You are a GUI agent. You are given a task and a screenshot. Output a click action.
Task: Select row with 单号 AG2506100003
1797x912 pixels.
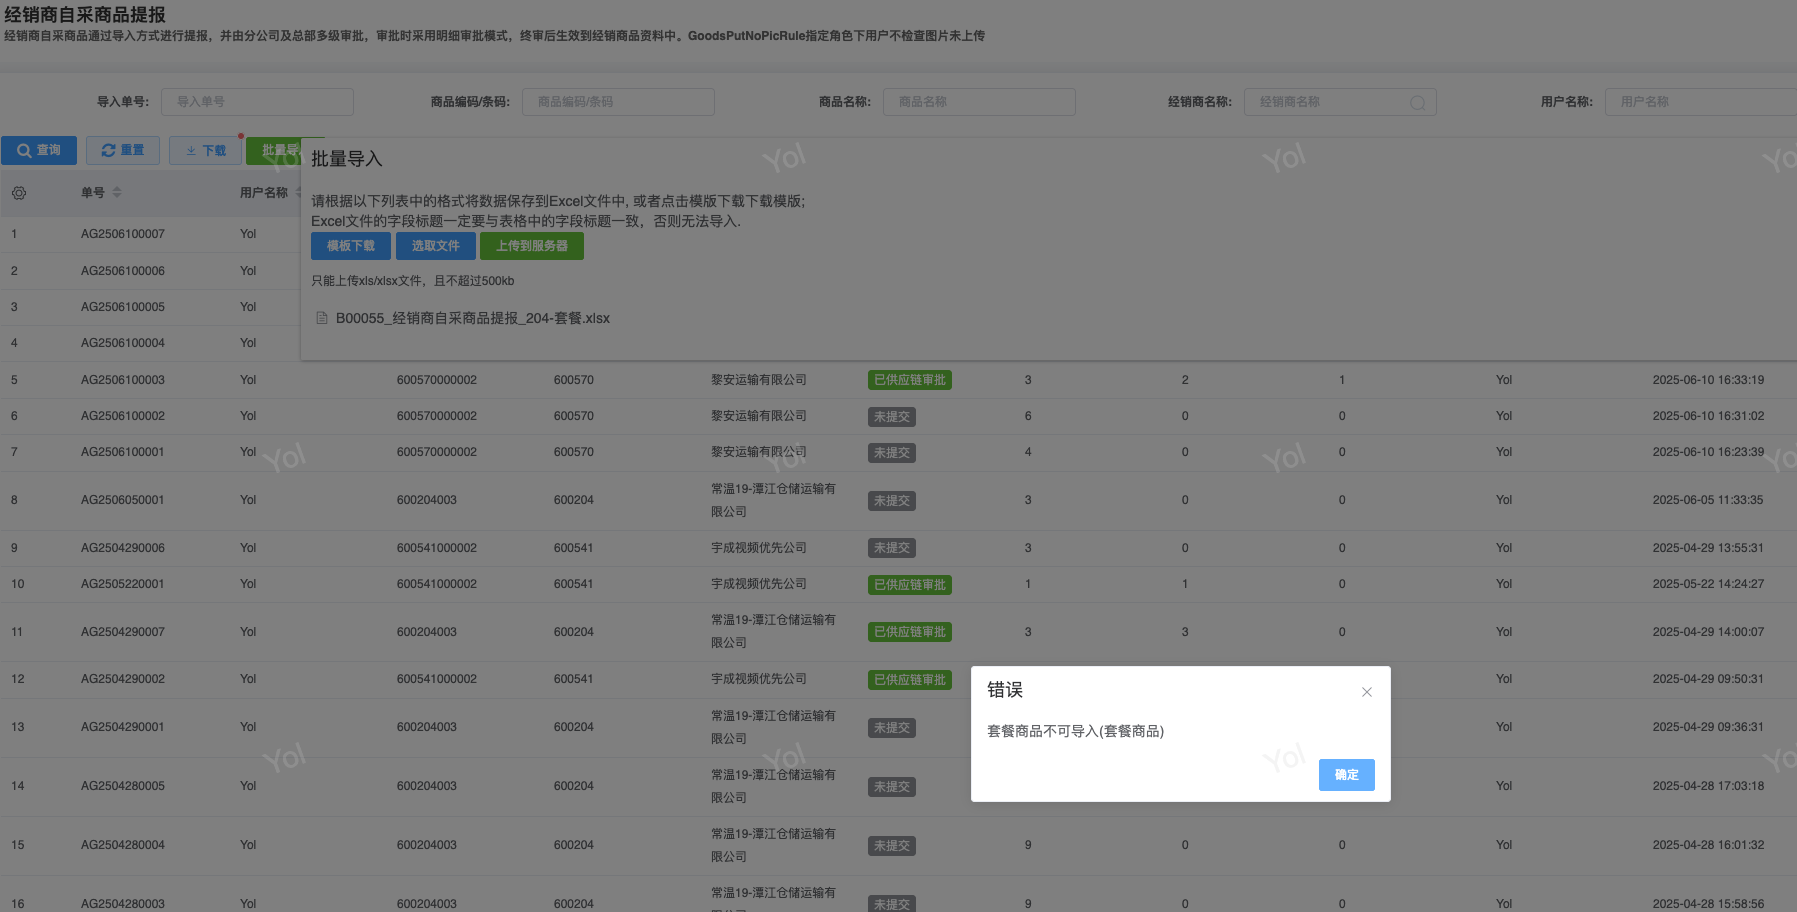coord(123,380)
